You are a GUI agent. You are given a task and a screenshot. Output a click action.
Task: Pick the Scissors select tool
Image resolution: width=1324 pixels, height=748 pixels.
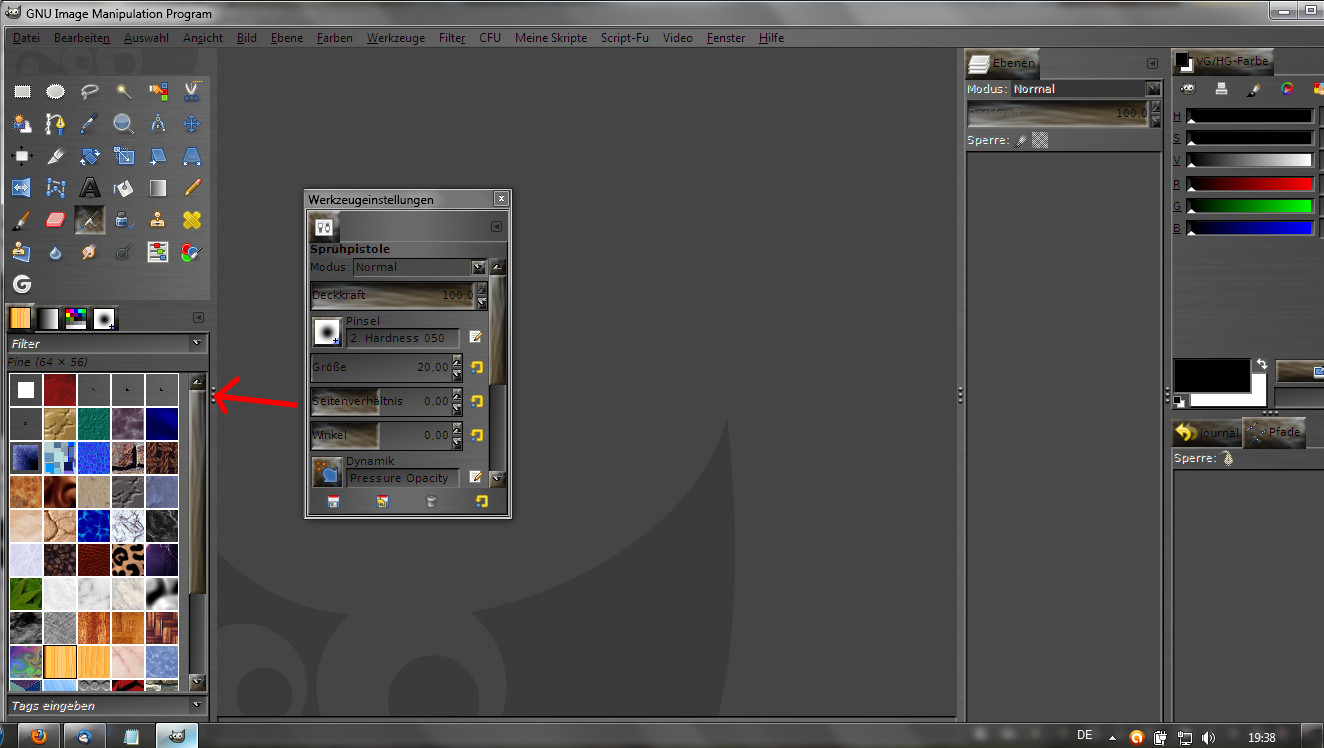coord(192,92)
